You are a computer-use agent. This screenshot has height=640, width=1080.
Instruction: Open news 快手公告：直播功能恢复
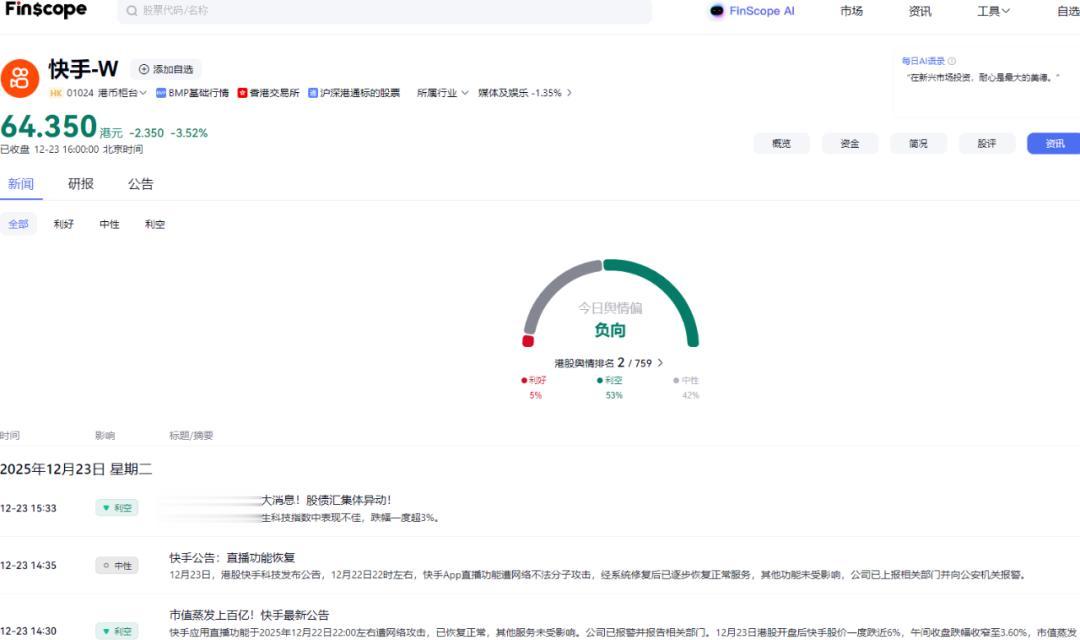(232, 557)
